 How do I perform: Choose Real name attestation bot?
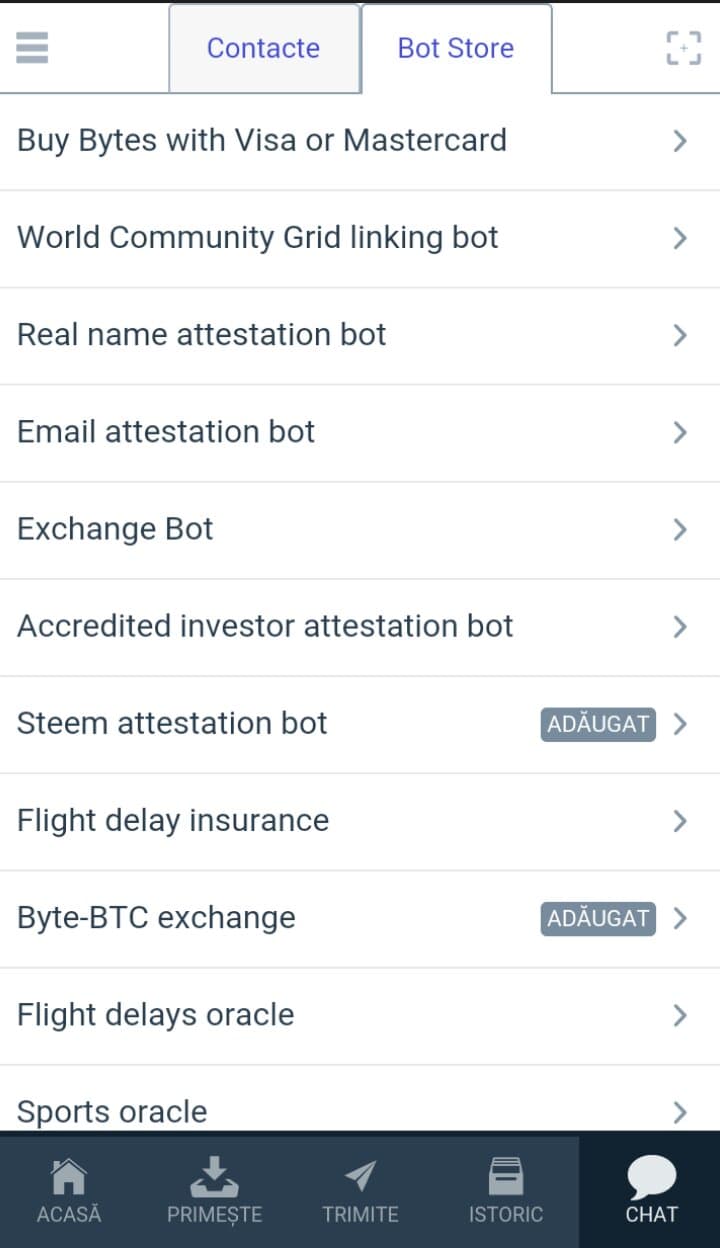coord(202,335)
